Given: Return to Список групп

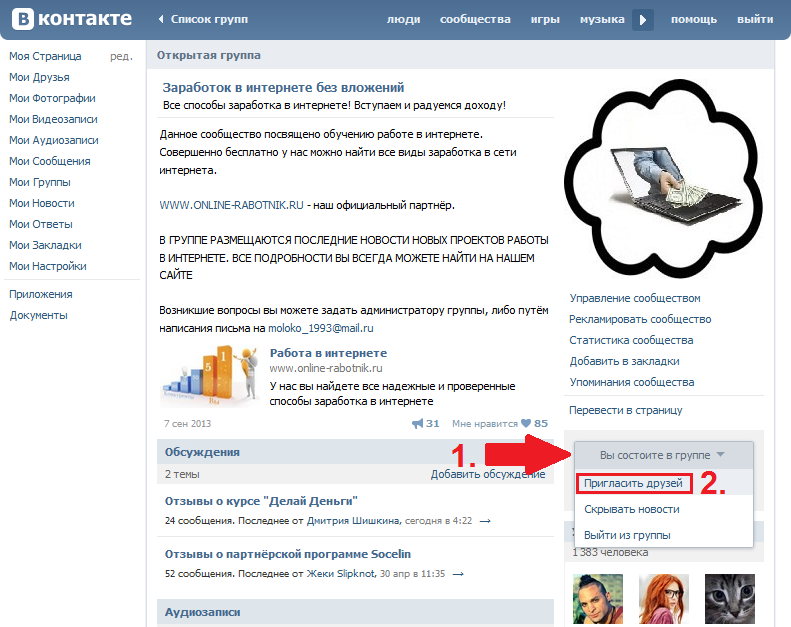Looking at the screenshot, I should tap(209, 19).
